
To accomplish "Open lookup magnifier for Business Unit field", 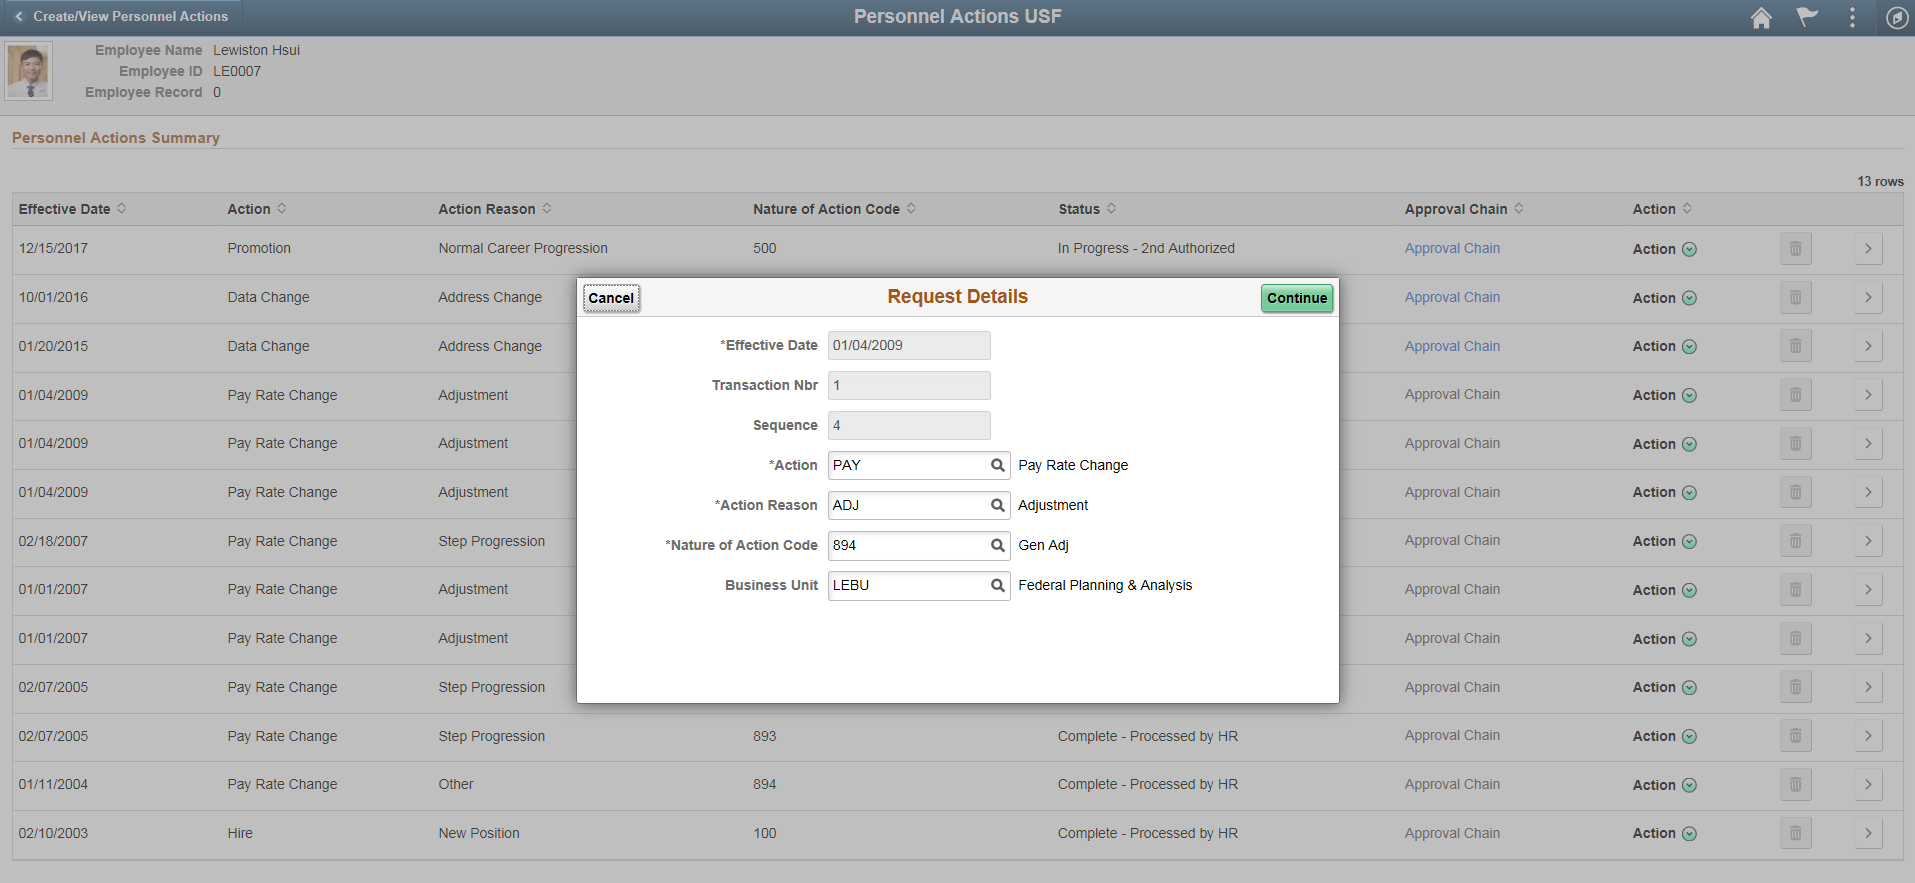I will tap(997, 585).
